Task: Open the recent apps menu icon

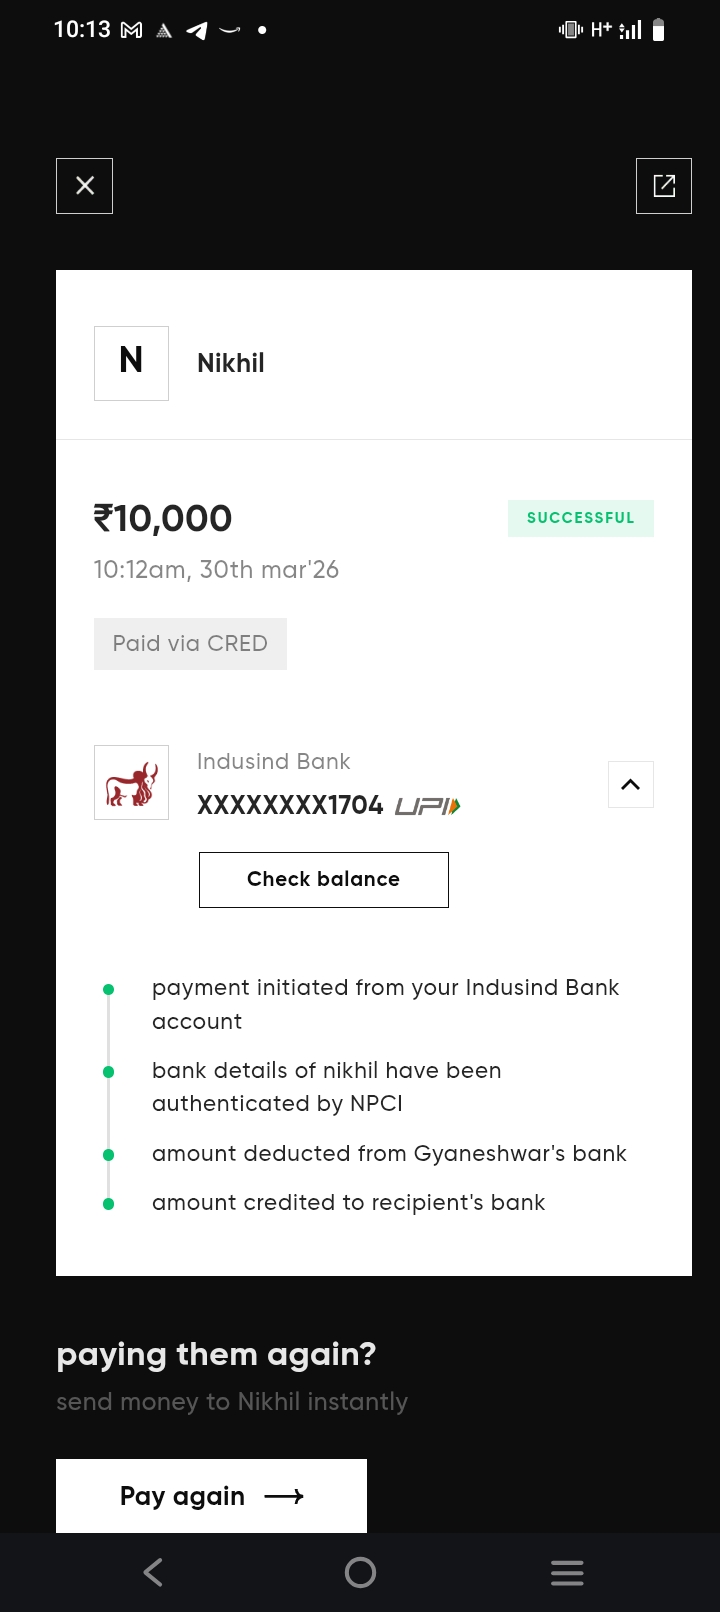Action: (567, 1573)
